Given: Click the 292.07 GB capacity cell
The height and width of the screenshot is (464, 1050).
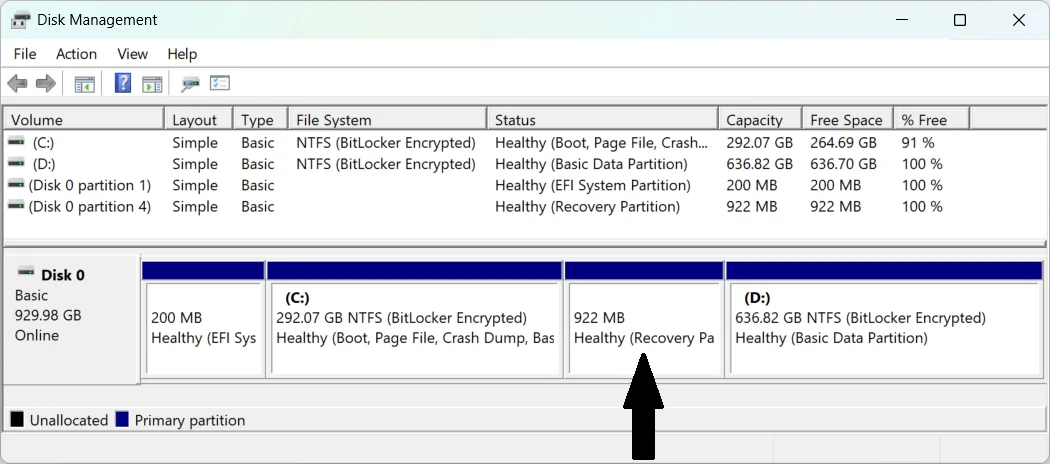Looking at the screenshot, I should pos(759,143).
